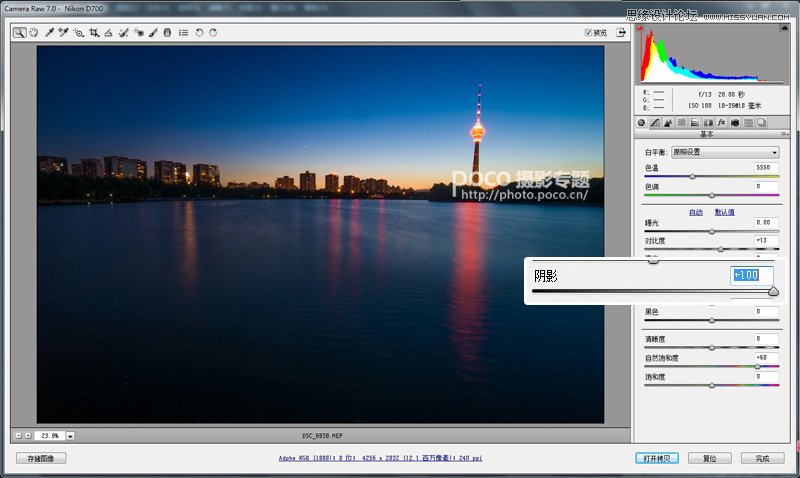Image resolution: width=800 pixels, height=478 pixels.
Task: Rotate image clockwise
Action: point(213,32)
